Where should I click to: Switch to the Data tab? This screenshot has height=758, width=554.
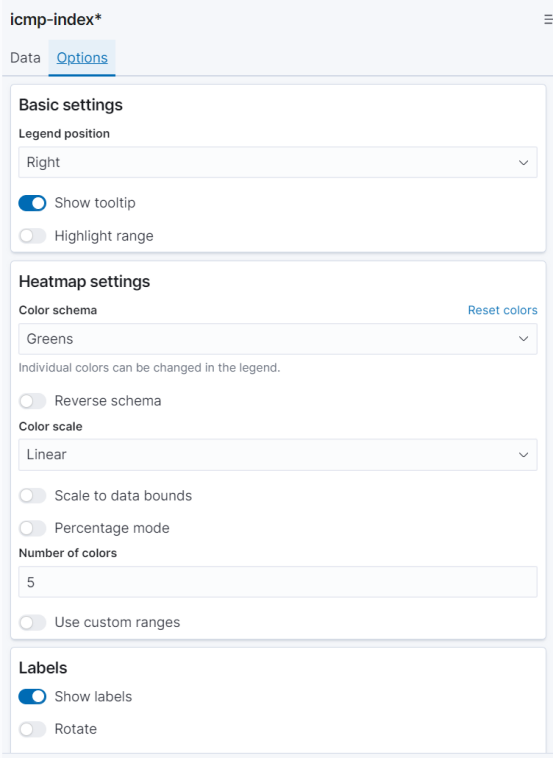25,58
